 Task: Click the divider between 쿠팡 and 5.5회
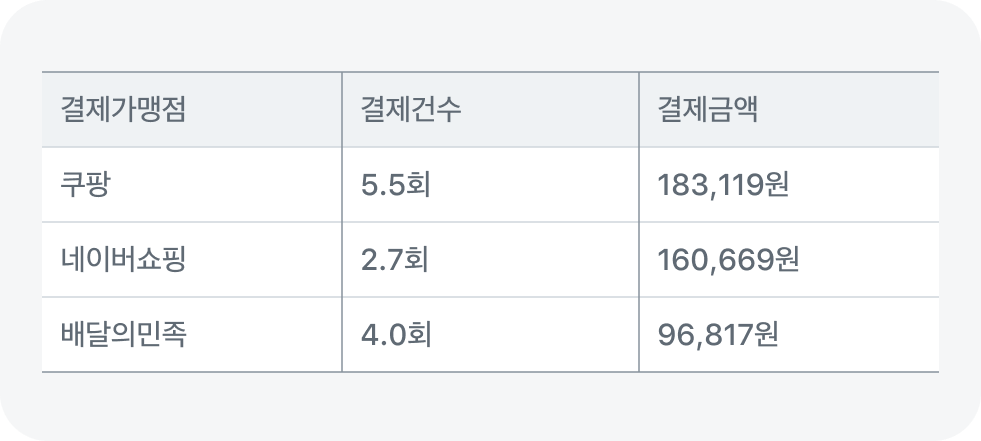342,185
